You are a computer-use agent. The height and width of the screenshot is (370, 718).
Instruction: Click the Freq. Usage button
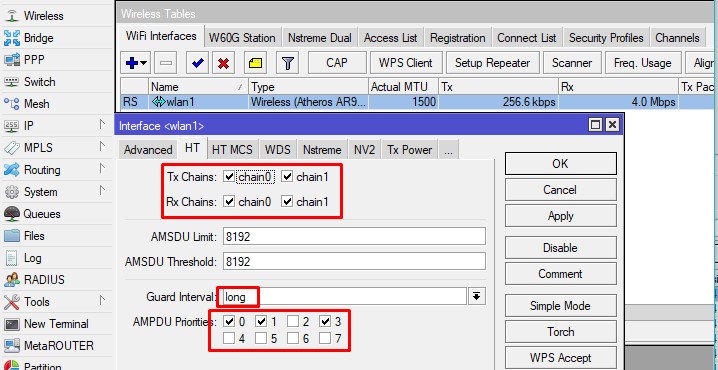tap(642, 63)
